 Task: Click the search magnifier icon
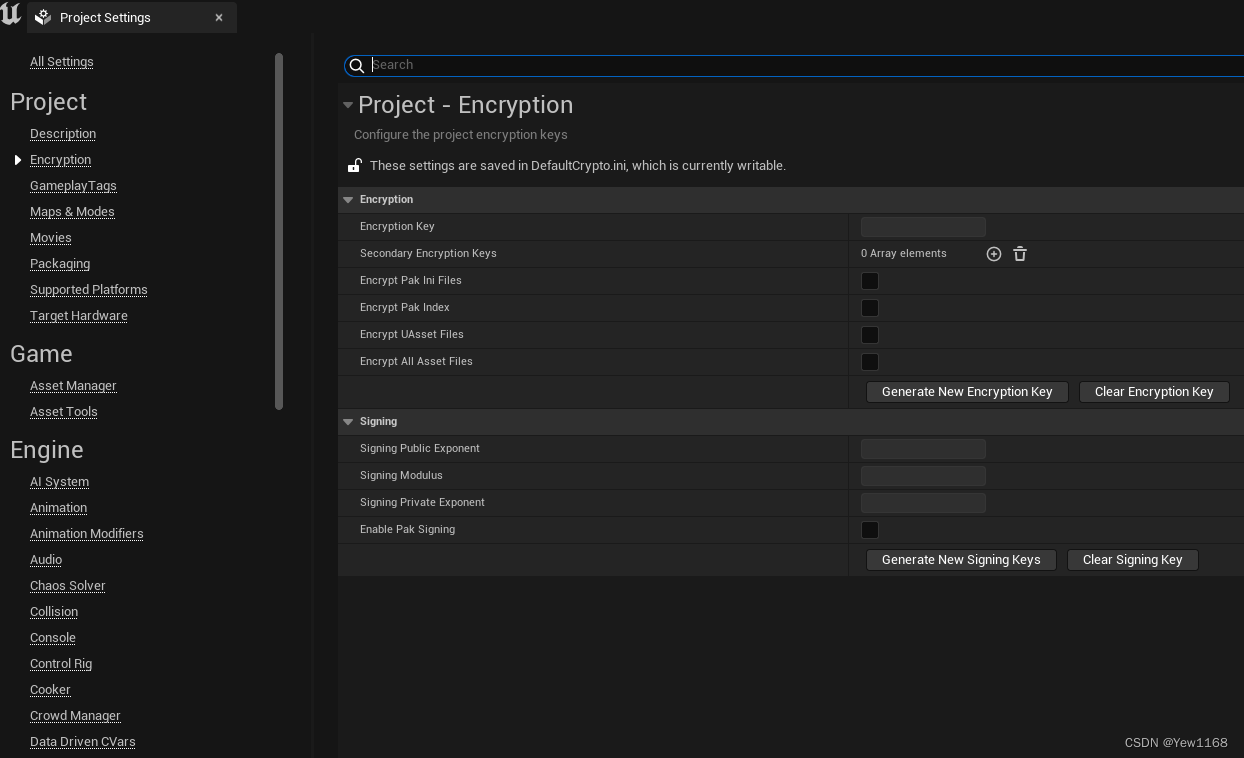pos(357,65)
